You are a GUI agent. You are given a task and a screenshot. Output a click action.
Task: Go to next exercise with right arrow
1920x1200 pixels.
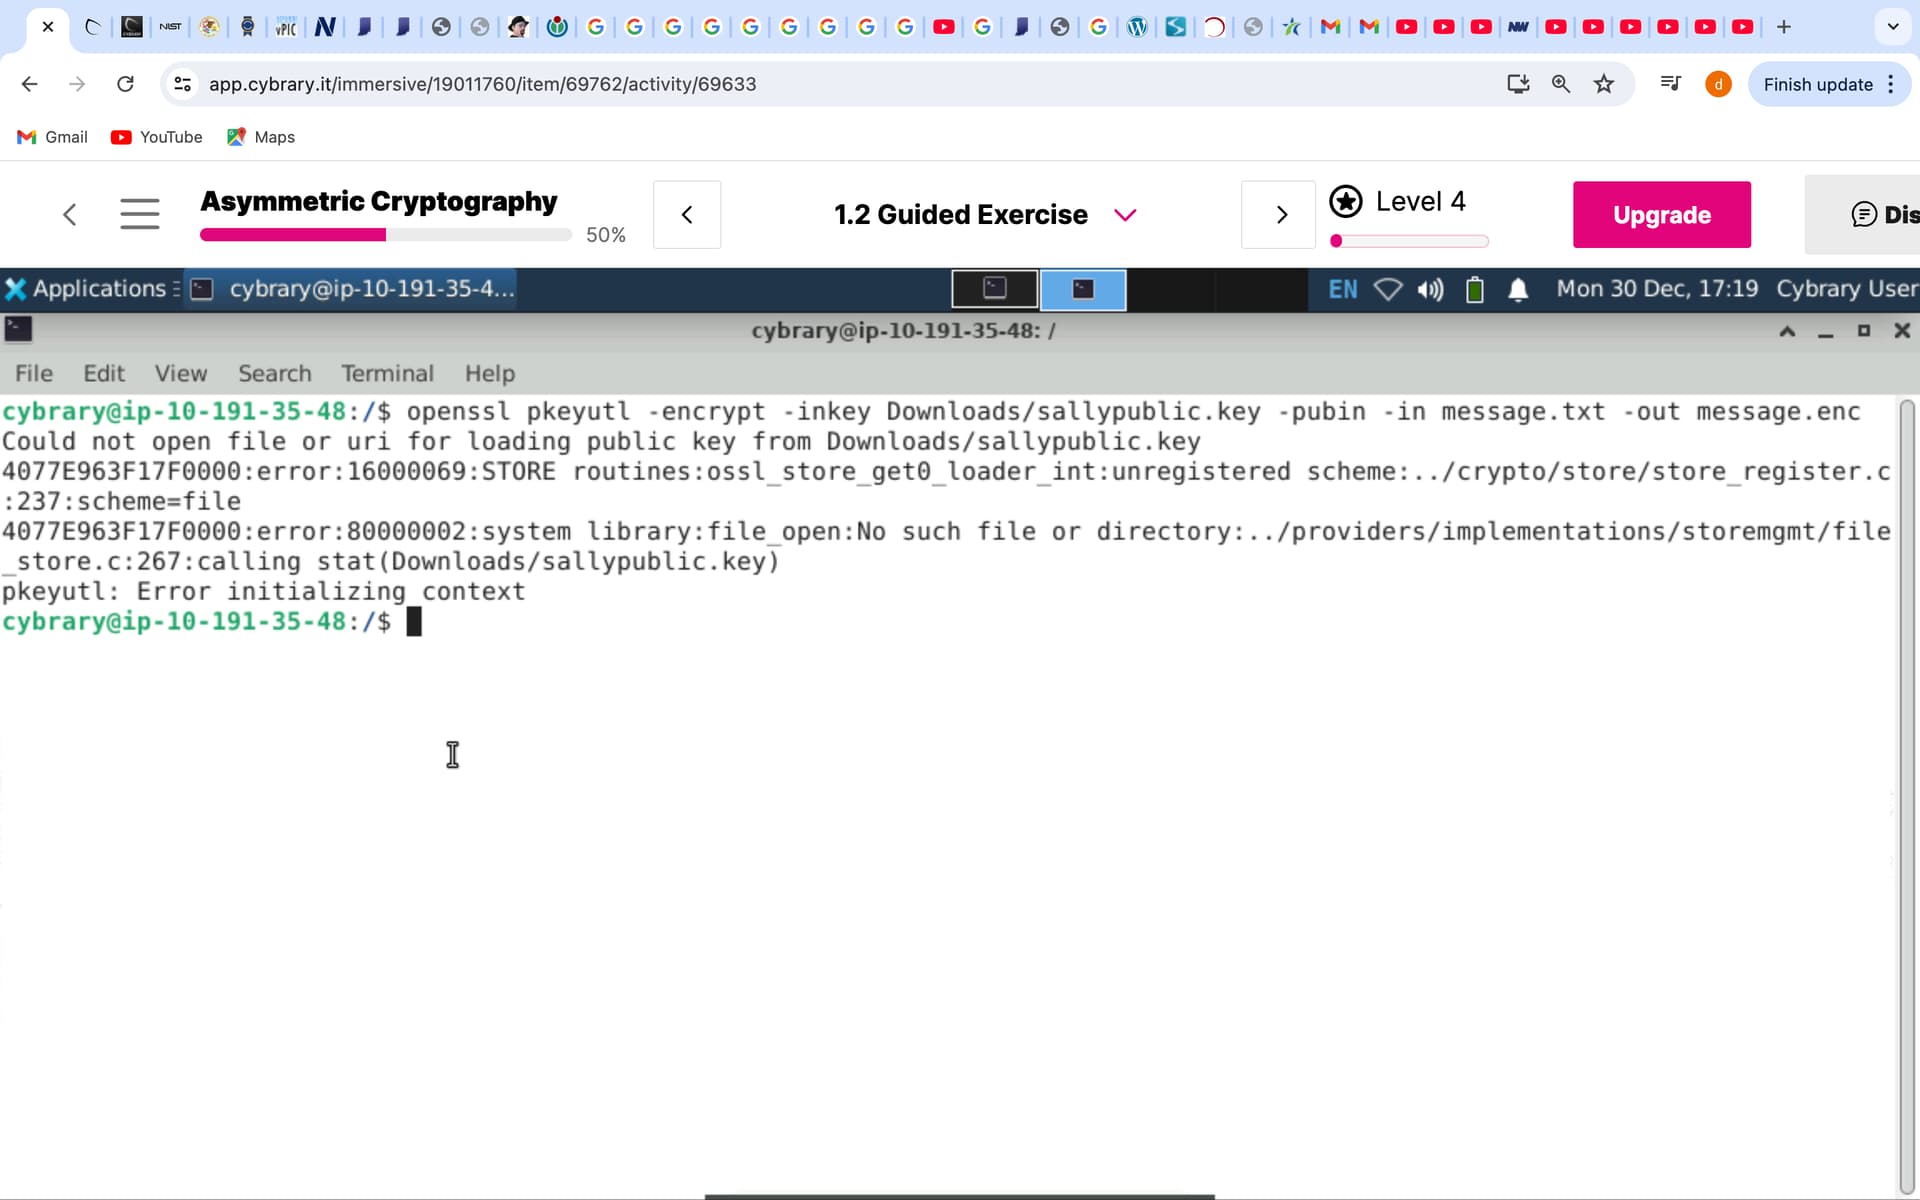coord(1280,215)
